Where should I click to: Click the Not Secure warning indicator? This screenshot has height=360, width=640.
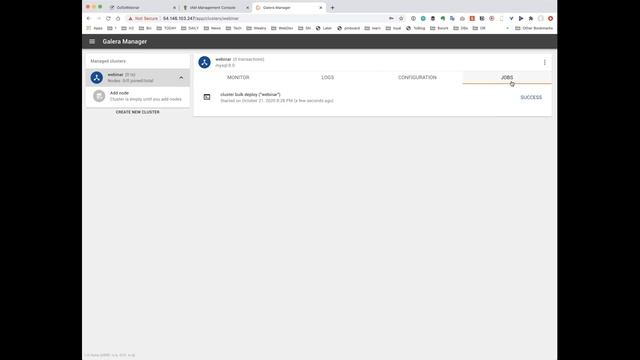(143, 18)
